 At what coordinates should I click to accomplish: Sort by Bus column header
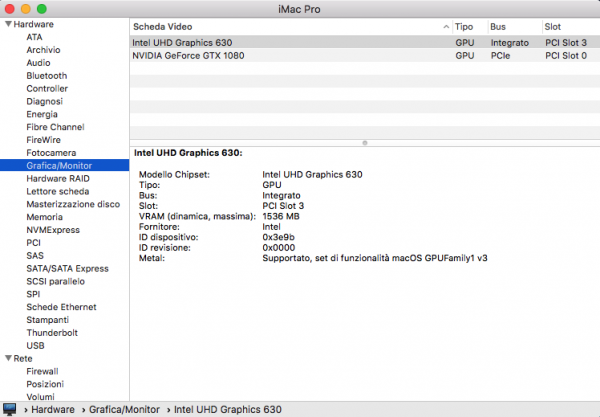(515, 27)
